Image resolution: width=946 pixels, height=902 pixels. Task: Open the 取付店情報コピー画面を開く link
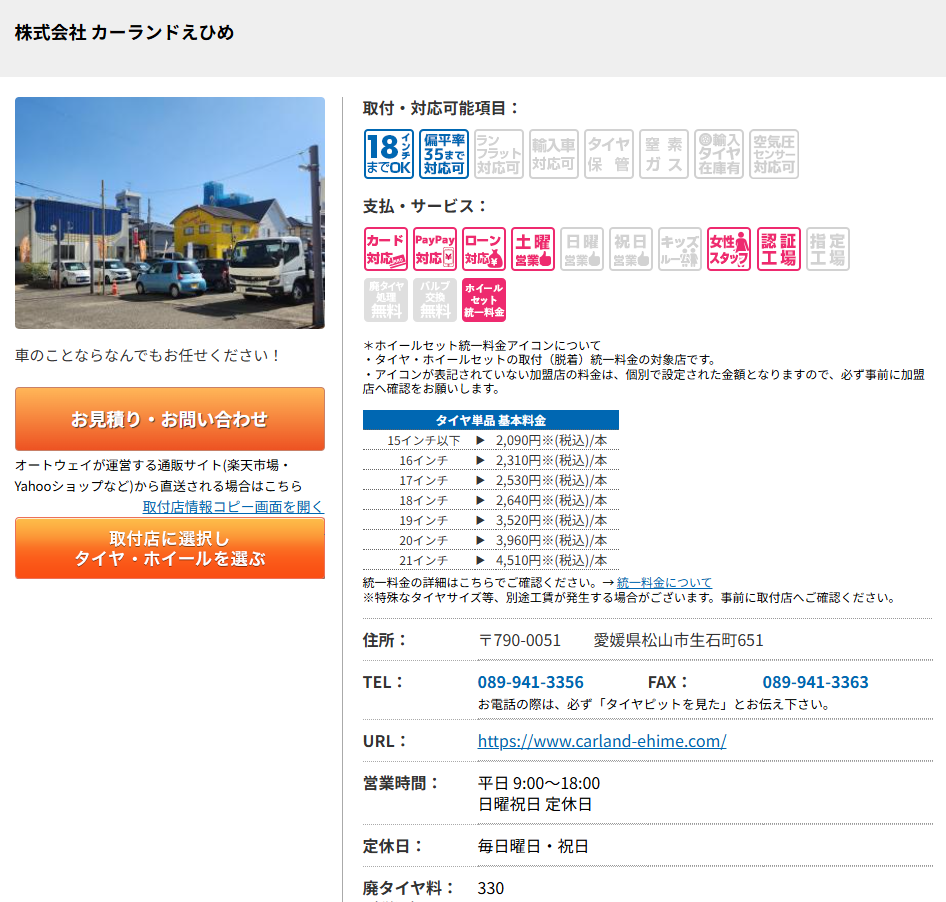(x=233, y=507)
